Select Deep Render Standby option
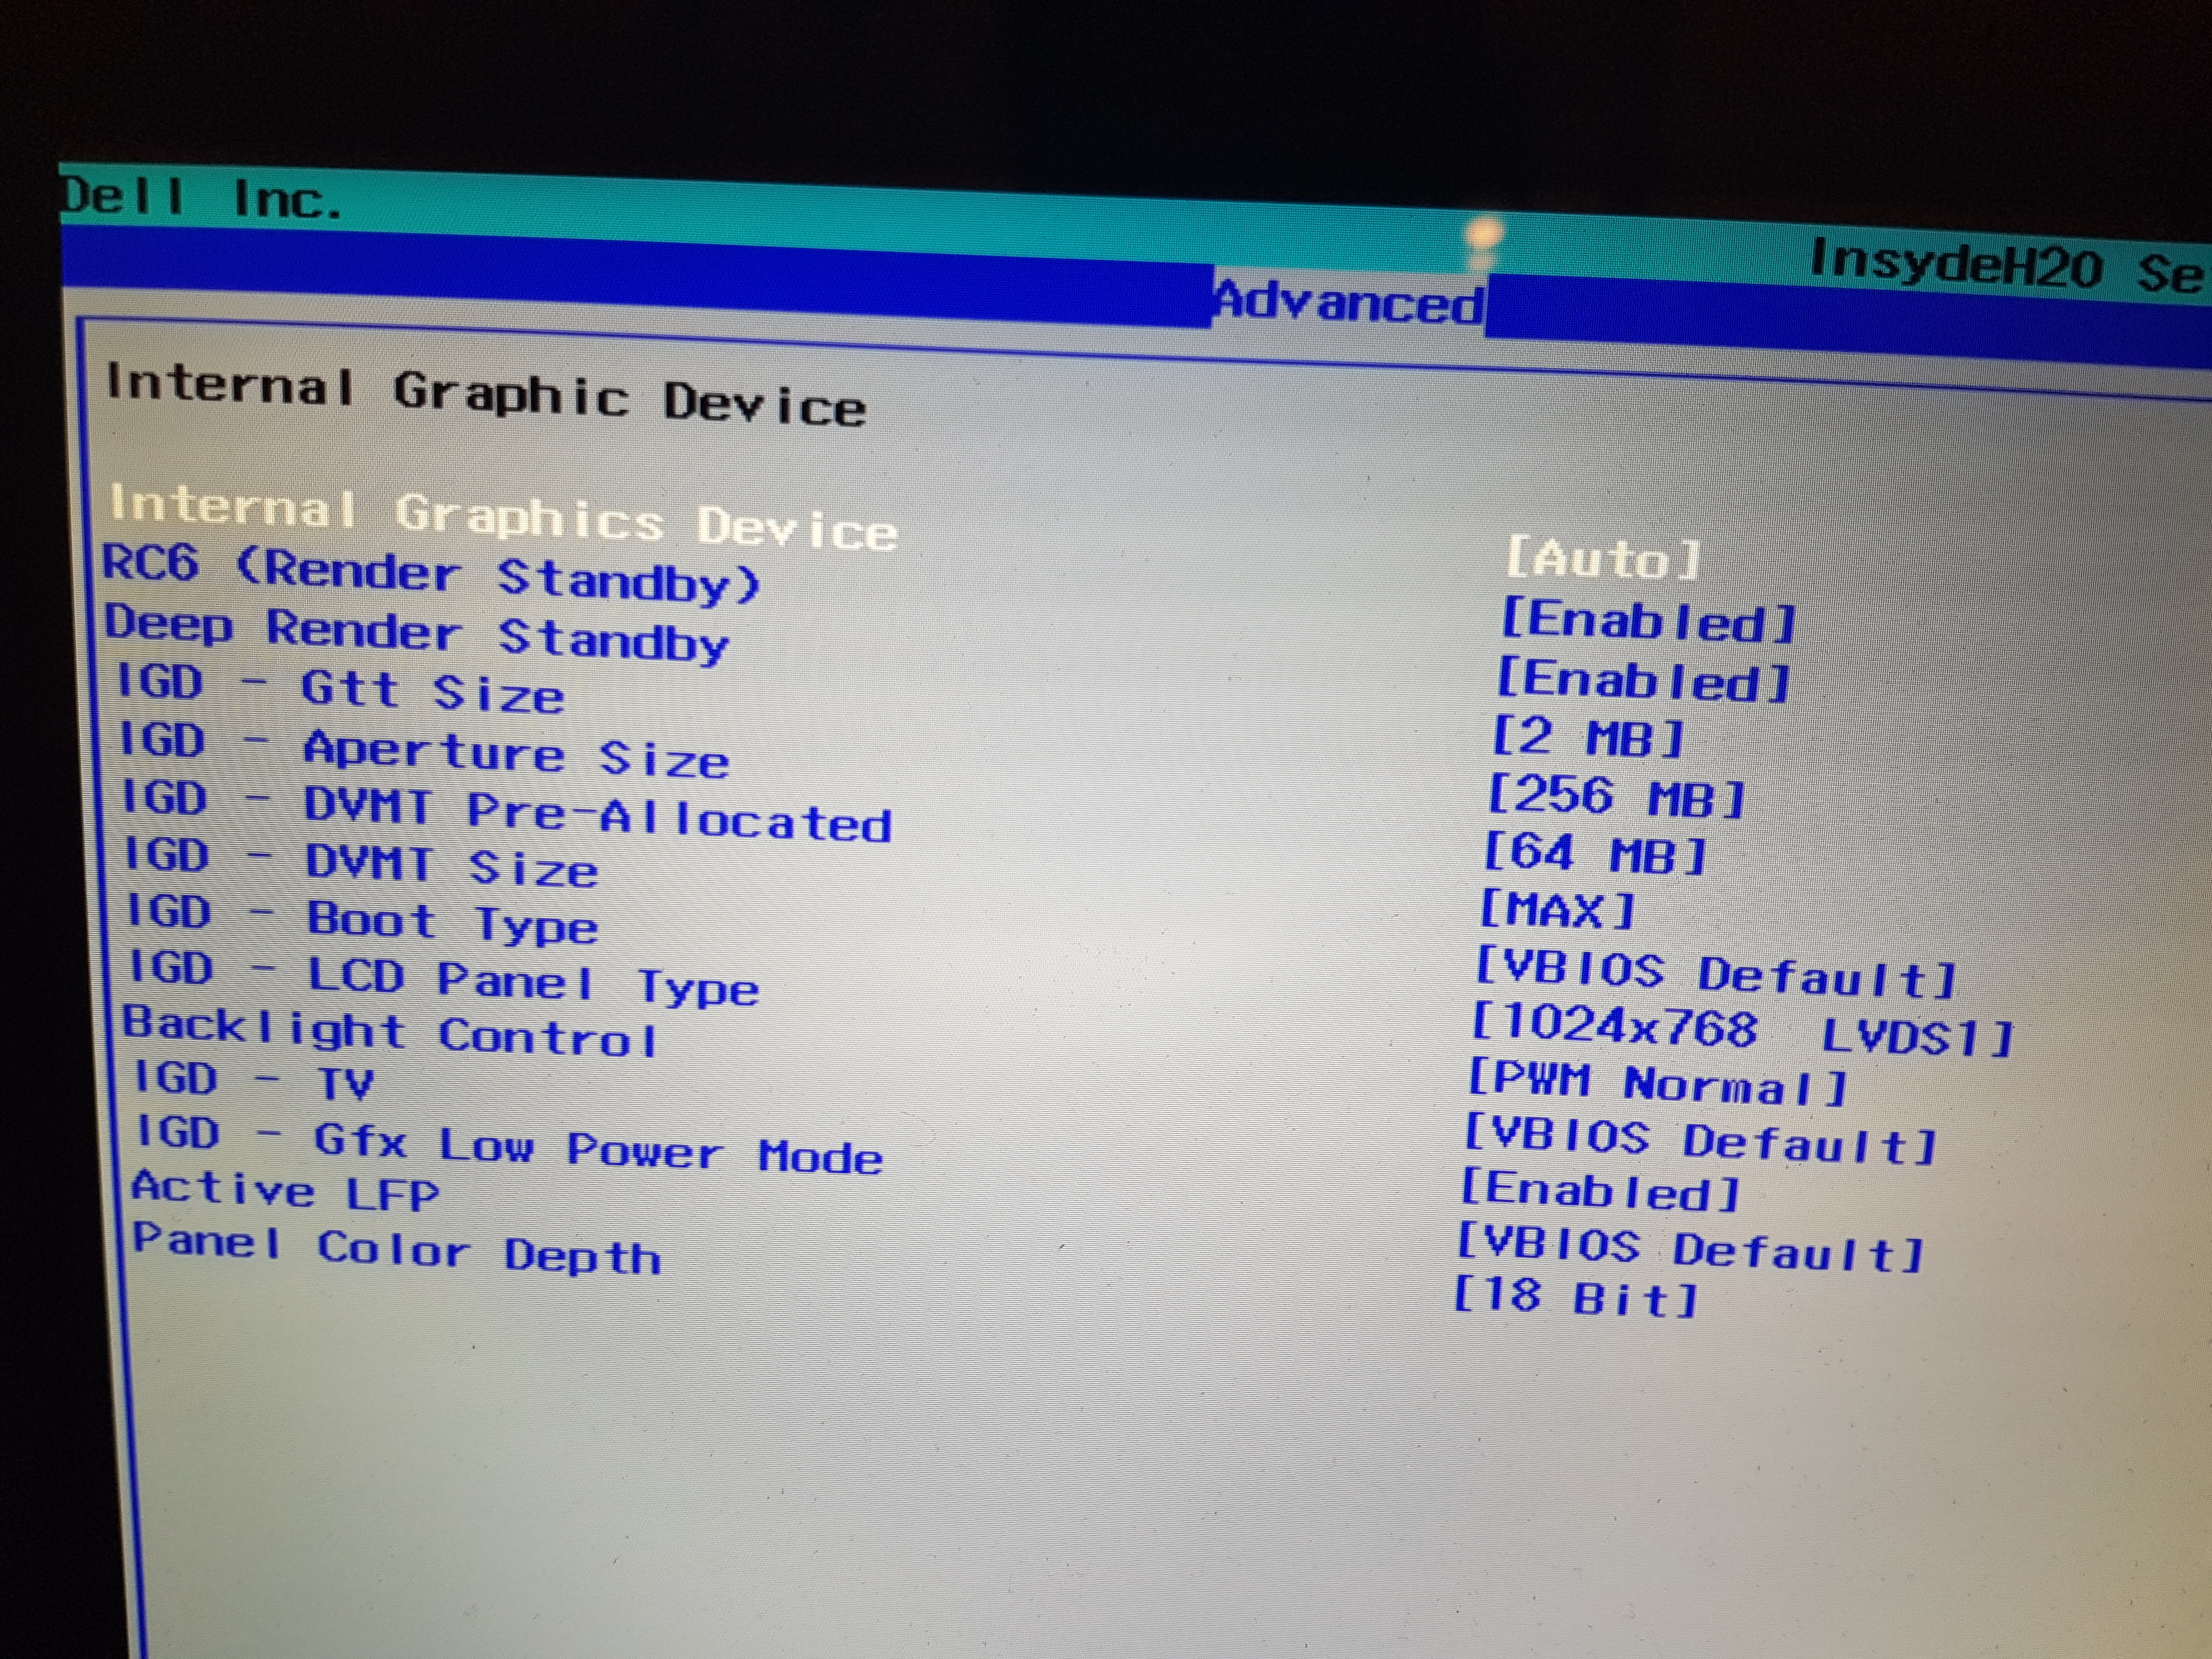Image resolution: width=2212 pixels, height=1659 pixels. click(418, 634)
